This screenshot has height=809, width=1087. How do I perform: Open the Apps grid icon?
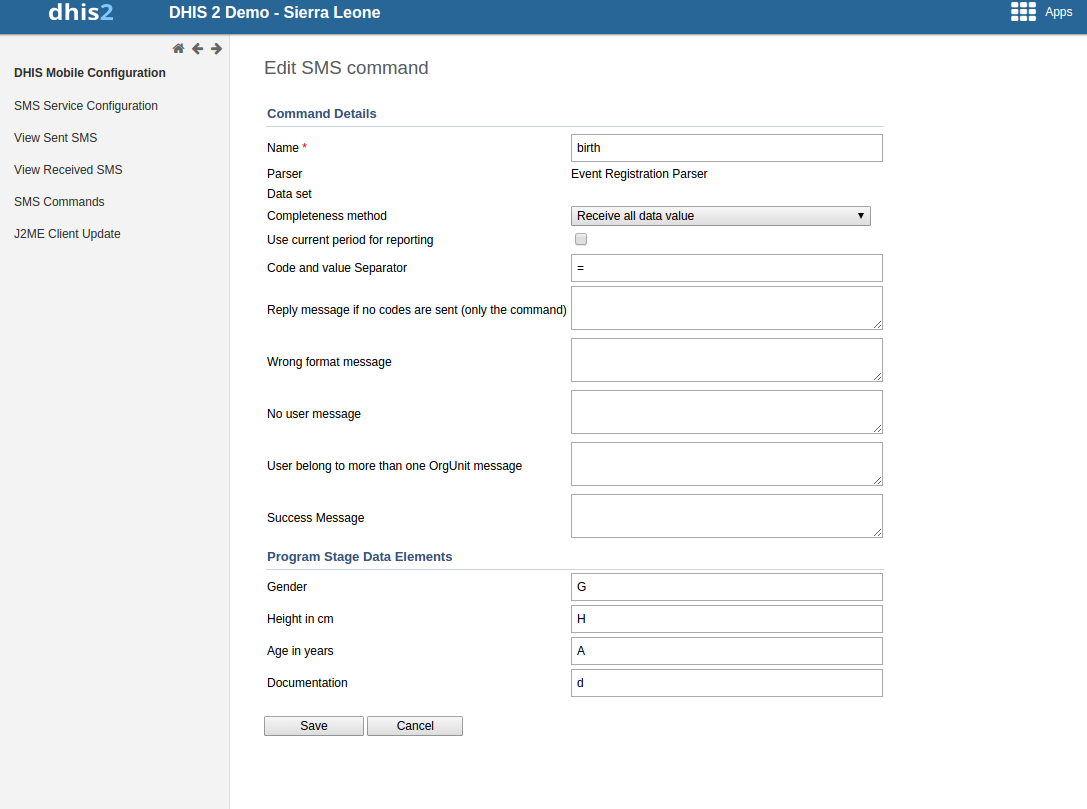tap(1023, 12)
